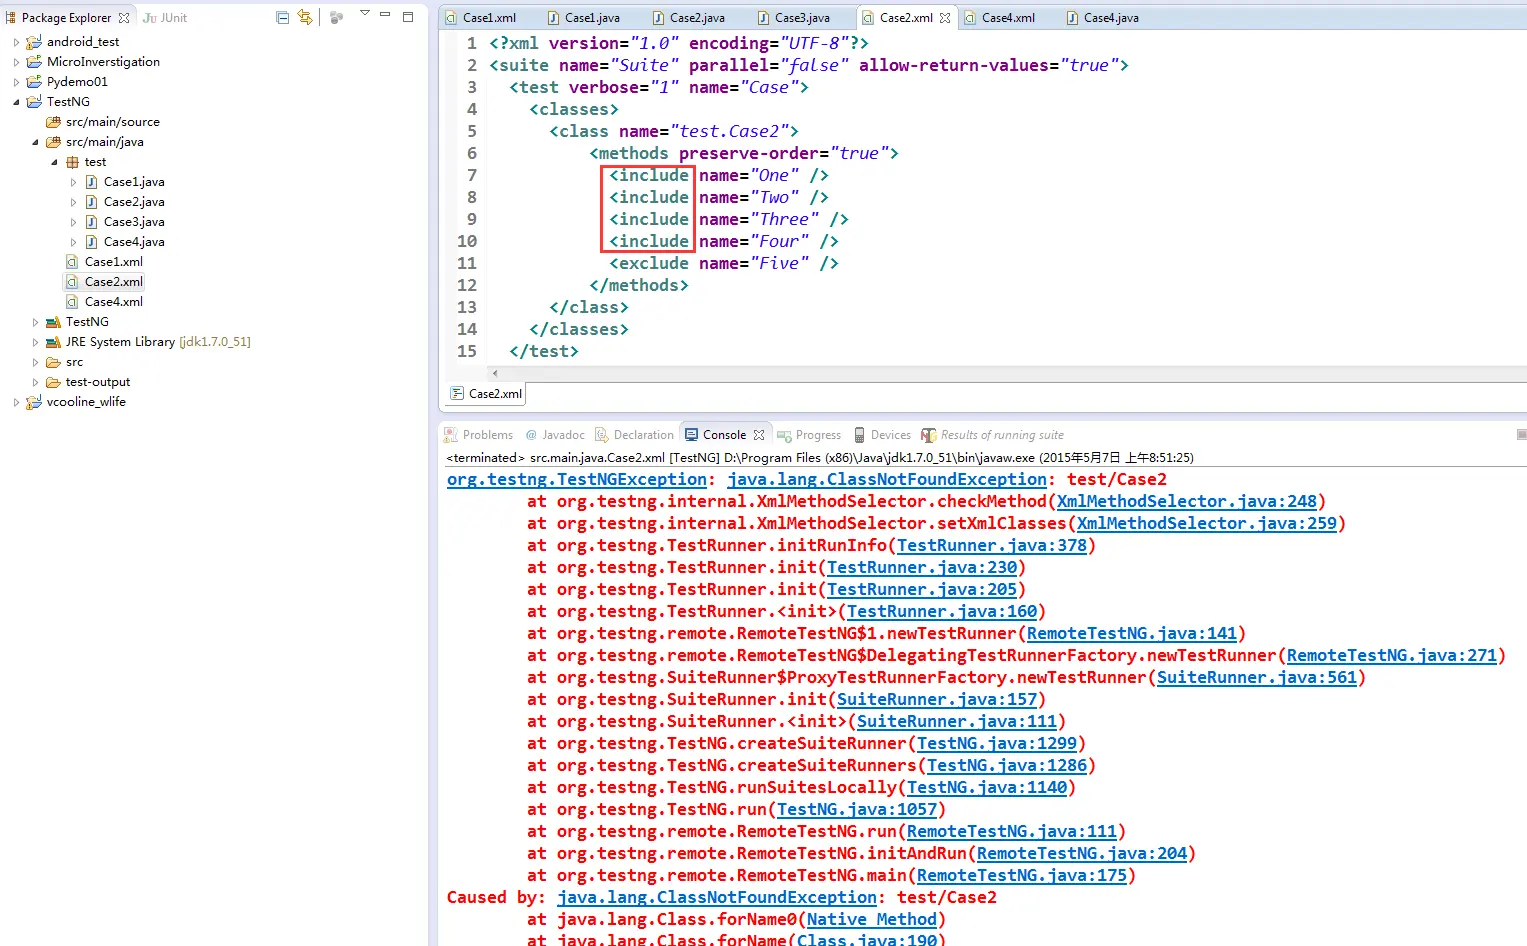This screenshot has height=946, width=1527.
Task: Click the Case1.java file icon
Action: 91,182
